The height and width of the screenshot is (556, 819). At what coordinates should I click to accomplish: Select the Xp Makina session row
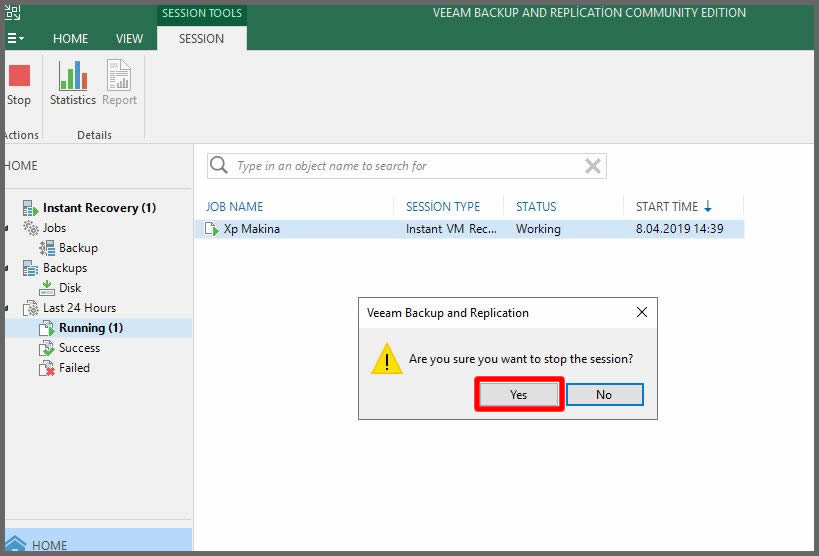pyautogui.click(x=469, y=229)
